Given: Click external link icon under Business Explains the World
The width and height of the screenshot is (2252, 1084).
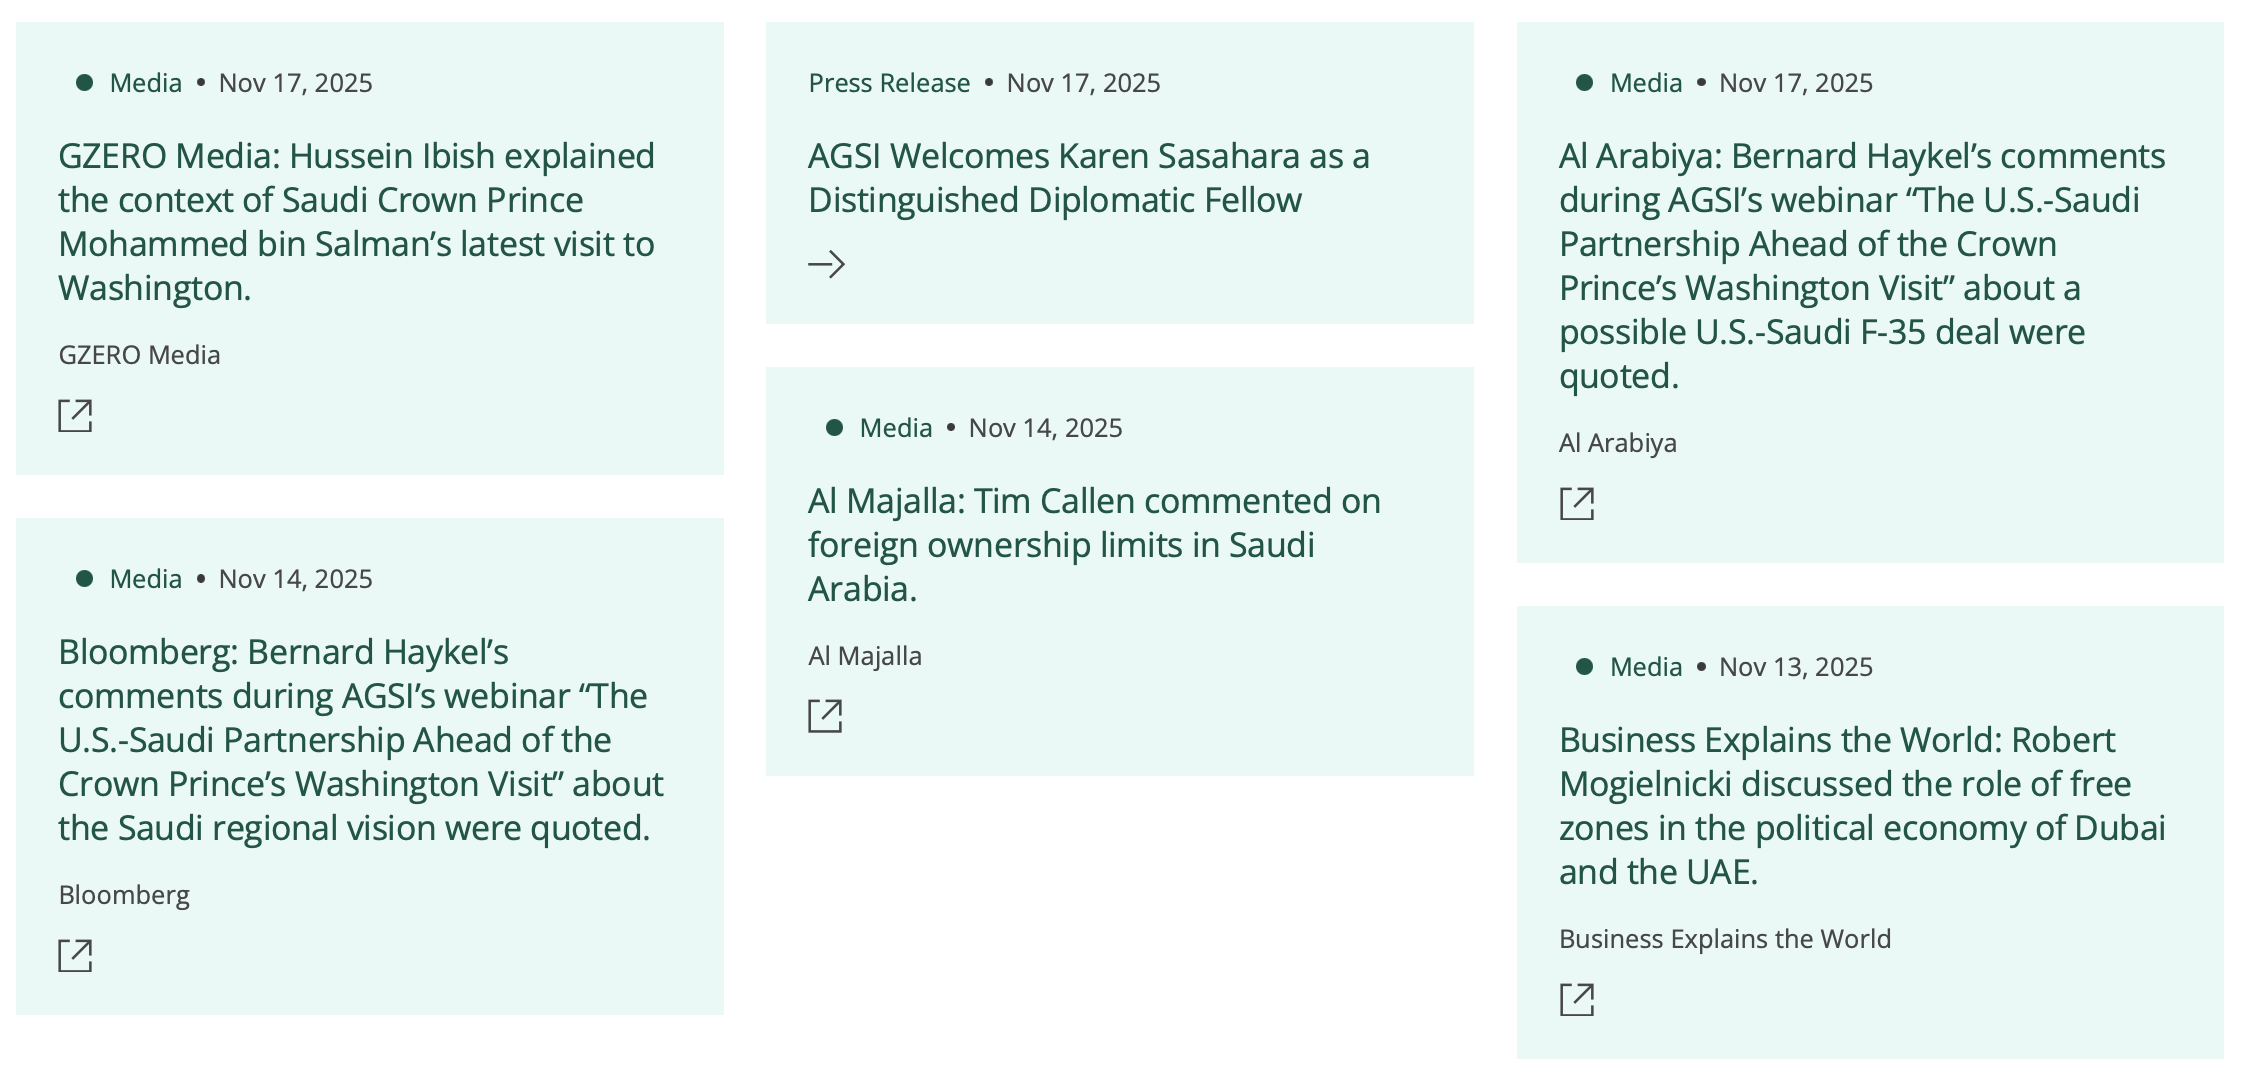Looking at the screenshot, I should [1576, 999].
